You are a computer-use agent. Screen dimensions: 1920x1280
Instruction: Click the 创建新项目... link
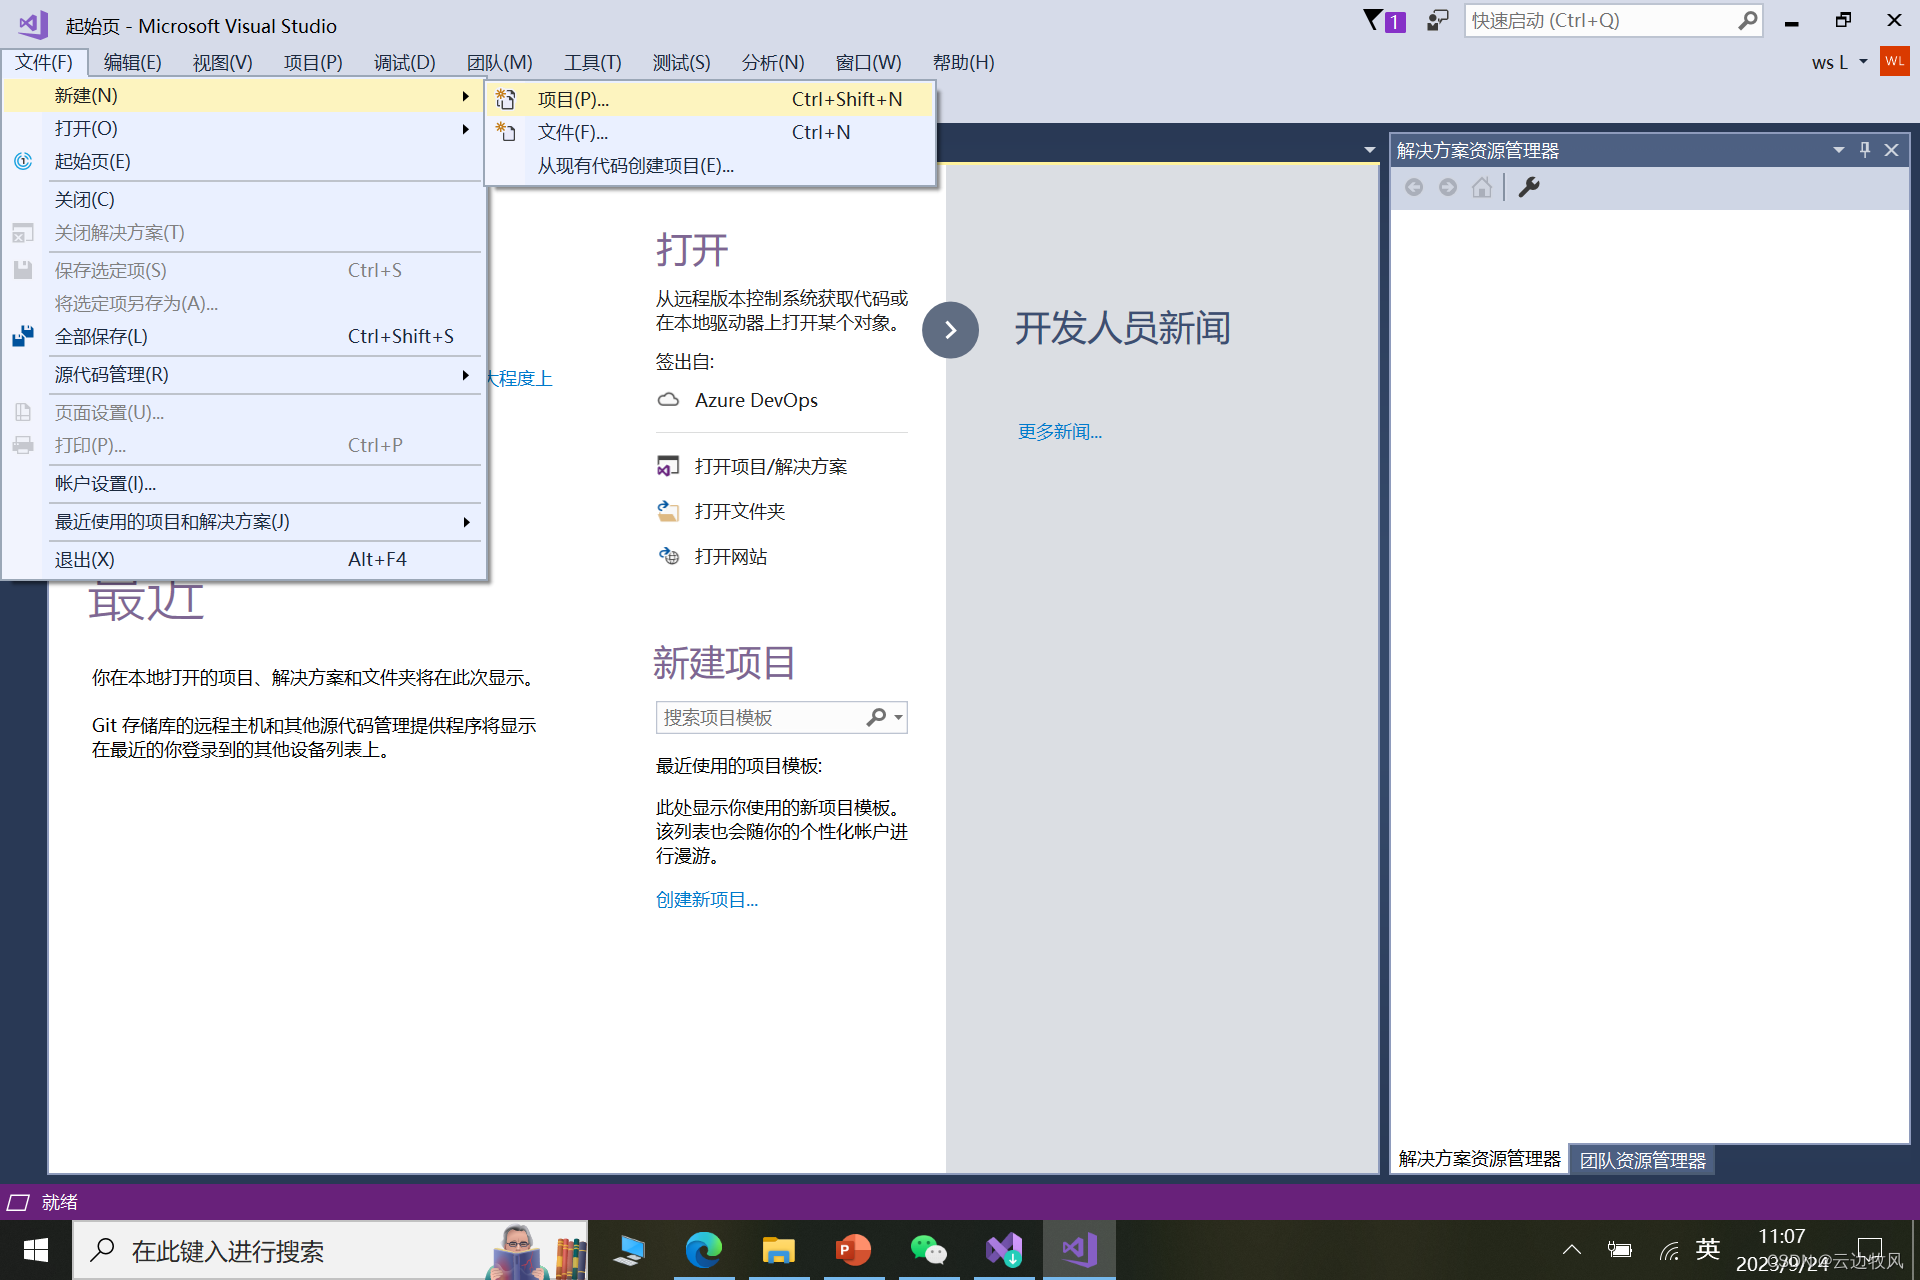(x=706, y=900)
